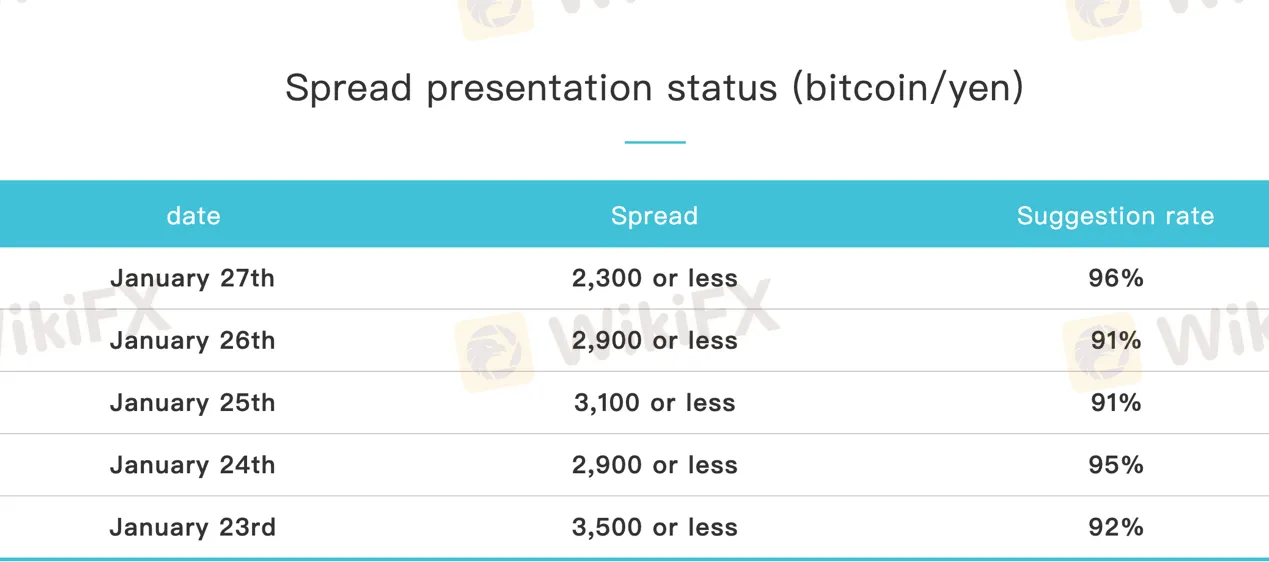Click the spread value for January 24th

654,465
